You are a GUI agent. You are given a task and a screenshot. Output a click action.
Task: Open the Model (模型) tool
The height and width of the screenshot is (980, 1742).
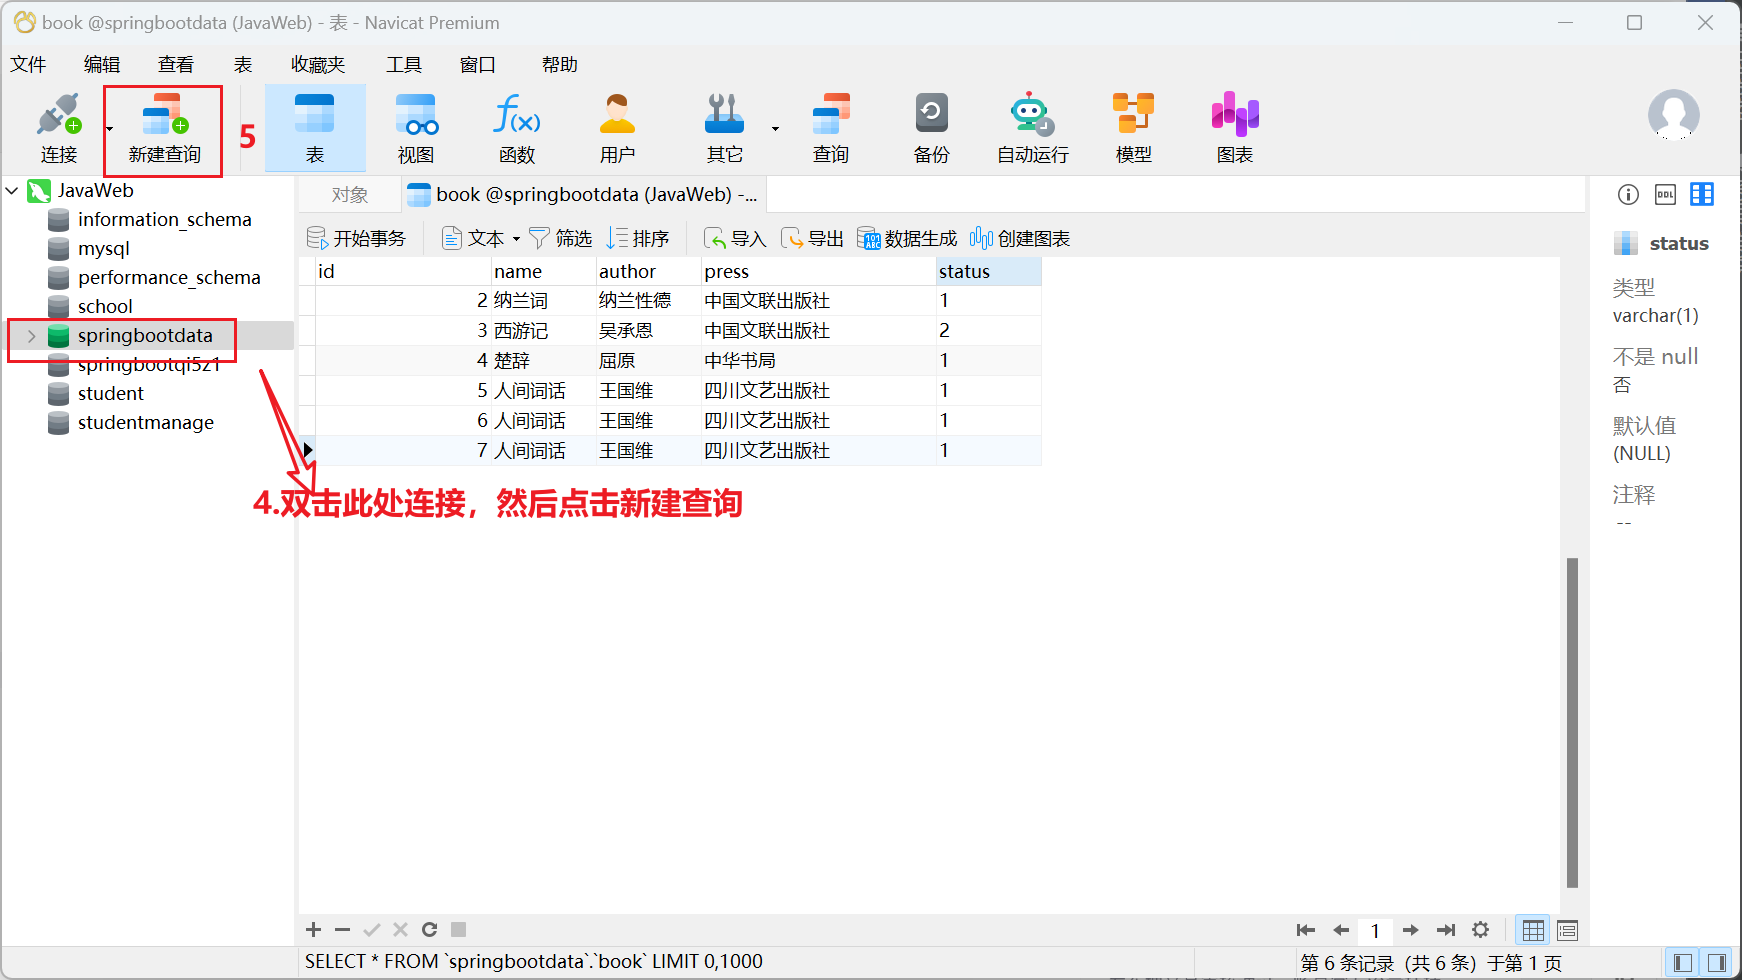(x=1134, y=128)
